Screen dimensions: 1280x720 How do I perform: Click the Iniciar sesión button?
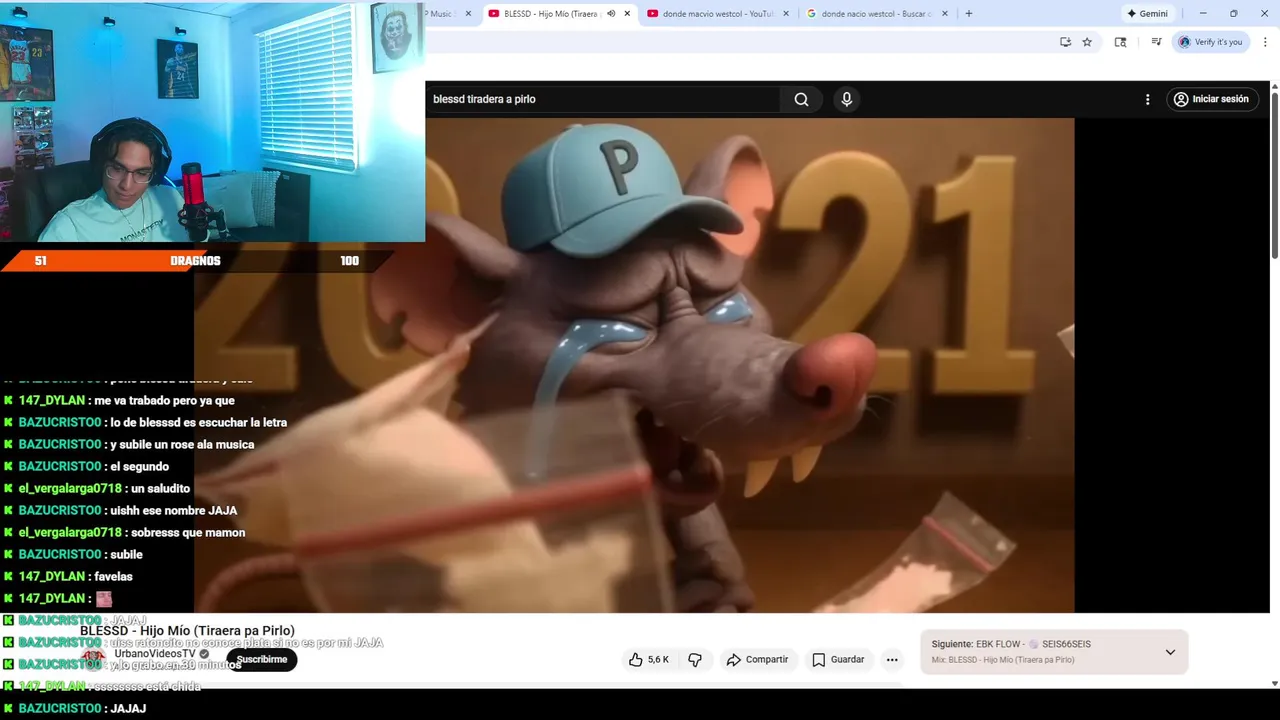pos(1211,99)
